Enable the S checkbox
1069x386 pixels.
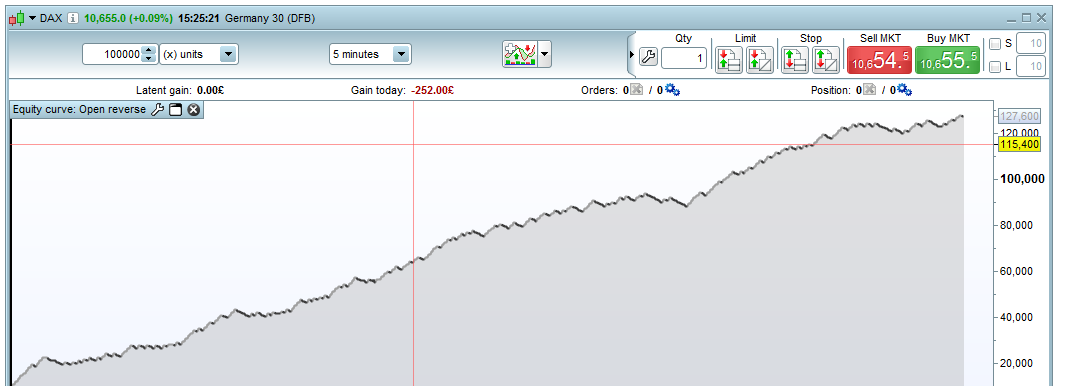(995, 44)
